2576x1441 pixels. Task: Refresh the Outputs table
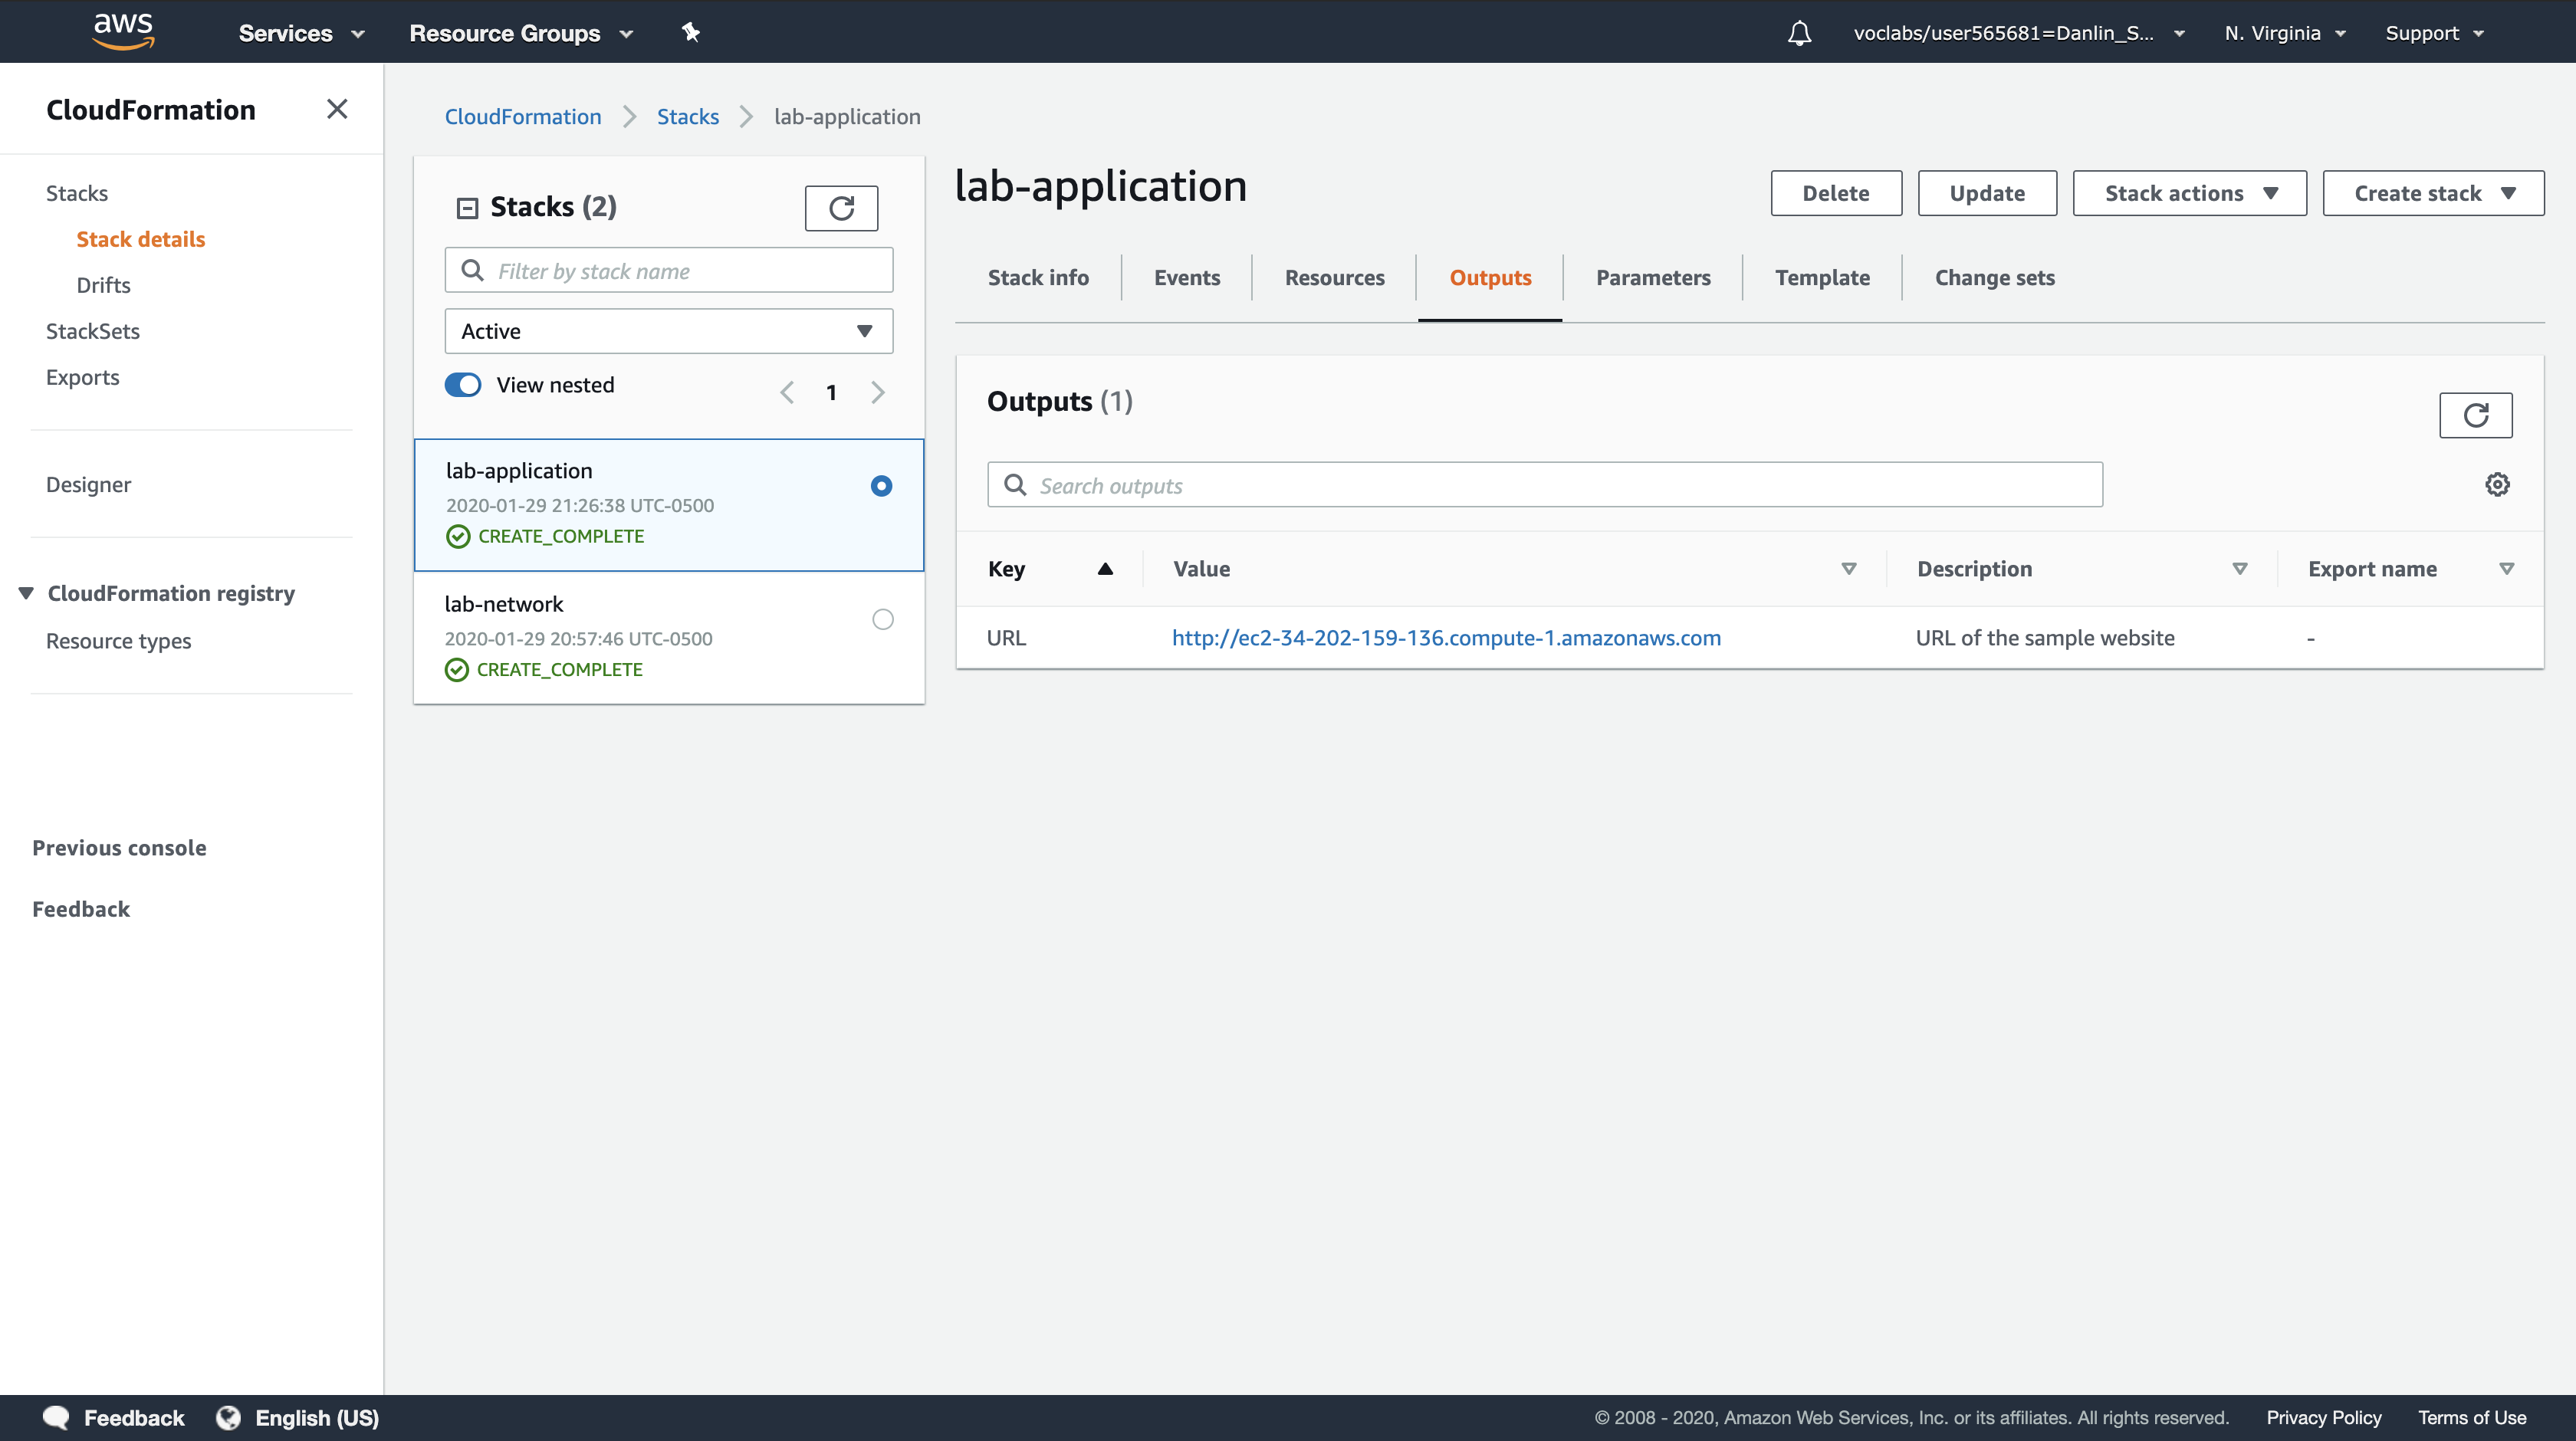[2475, 415]
